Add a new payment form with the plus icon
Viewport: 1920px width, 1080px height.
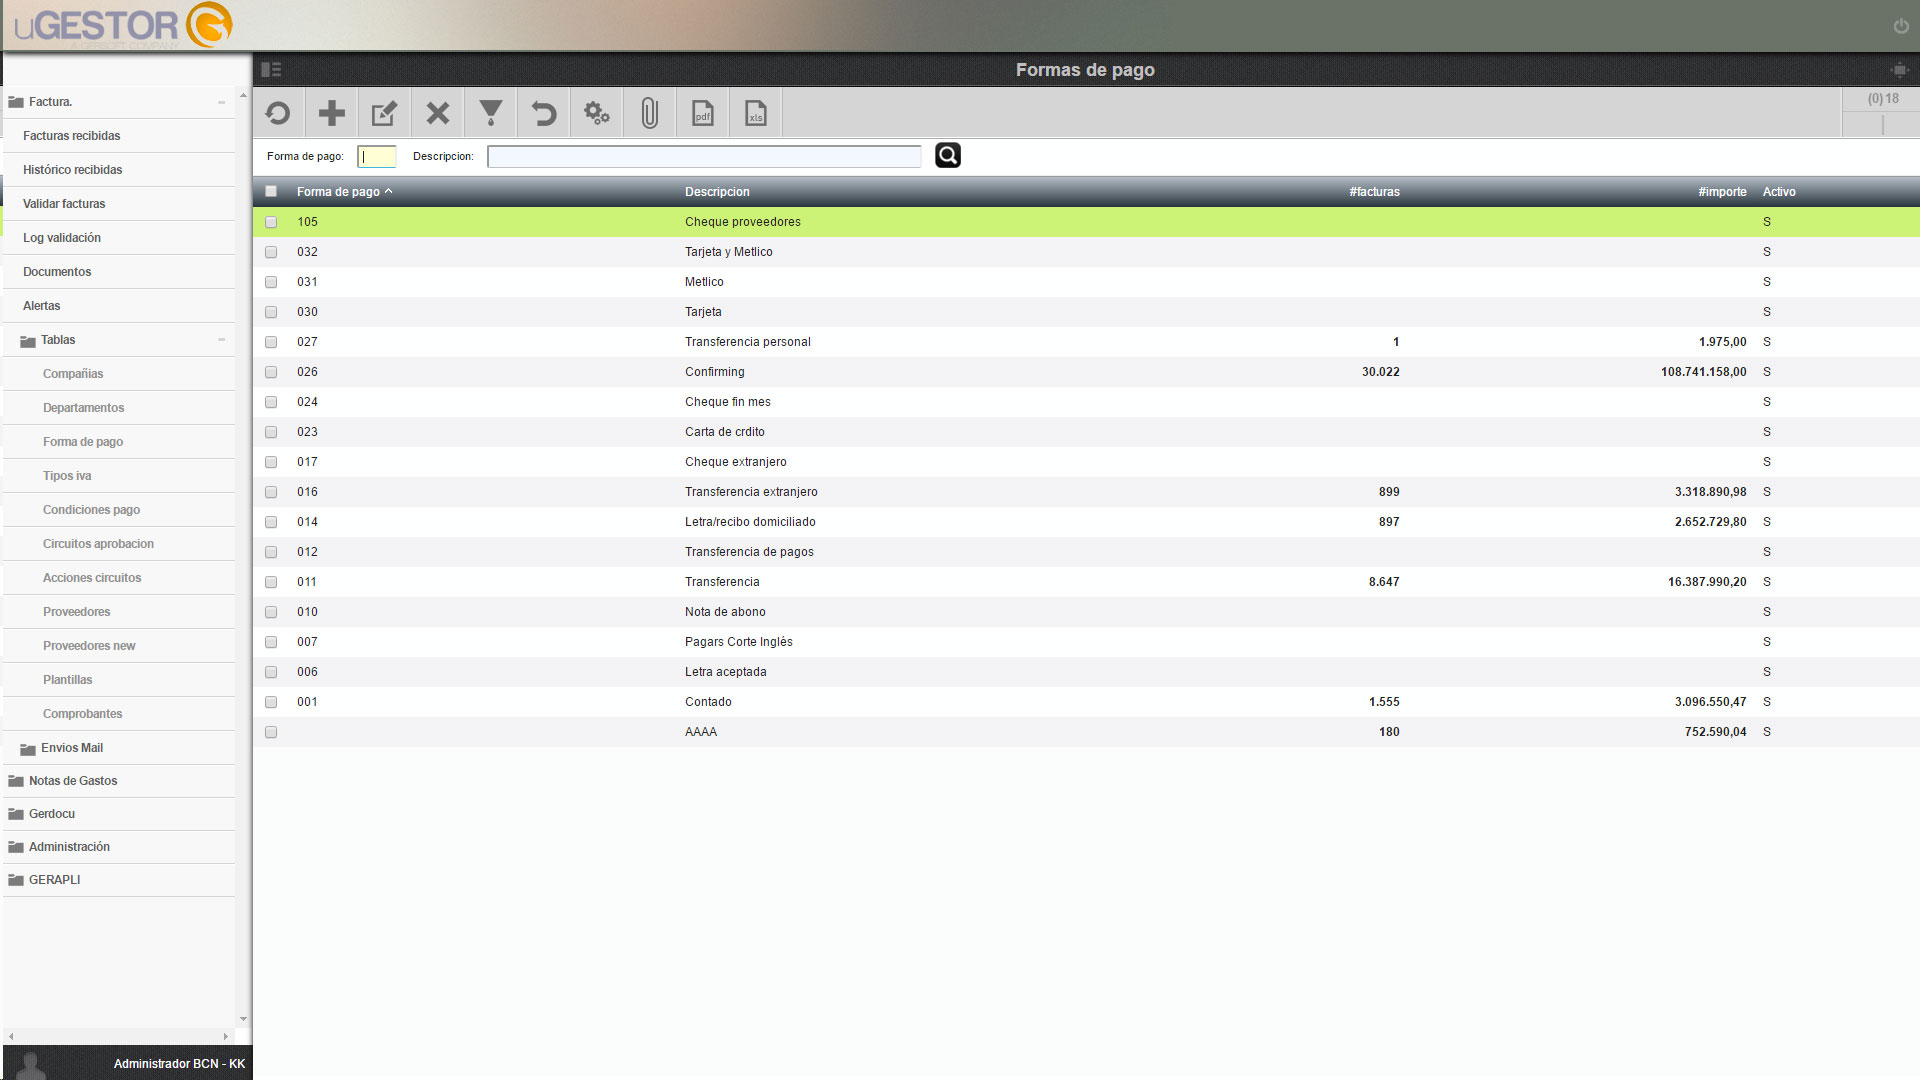coord(331,113)
